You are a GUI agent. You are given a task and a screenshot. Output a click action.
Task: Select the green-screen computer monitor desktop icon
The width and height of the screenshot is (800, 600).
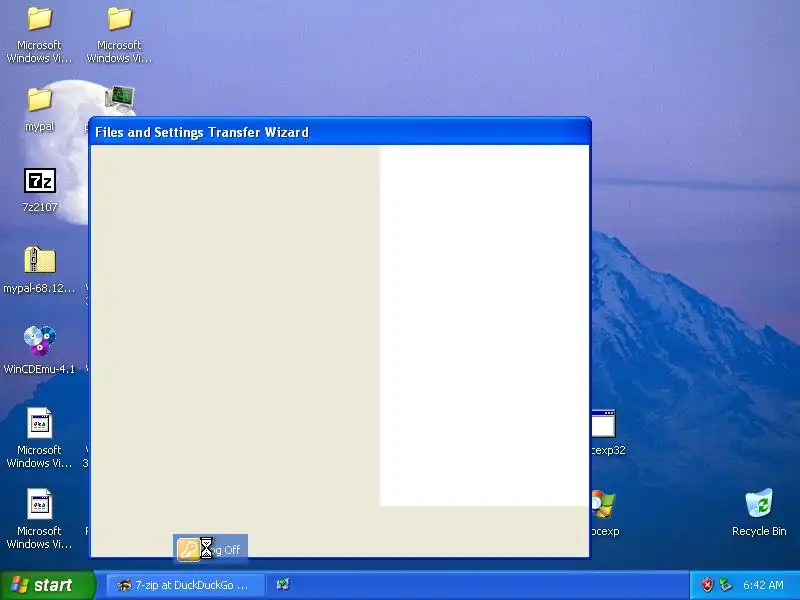pyautogui.click(x=120, y=98)
